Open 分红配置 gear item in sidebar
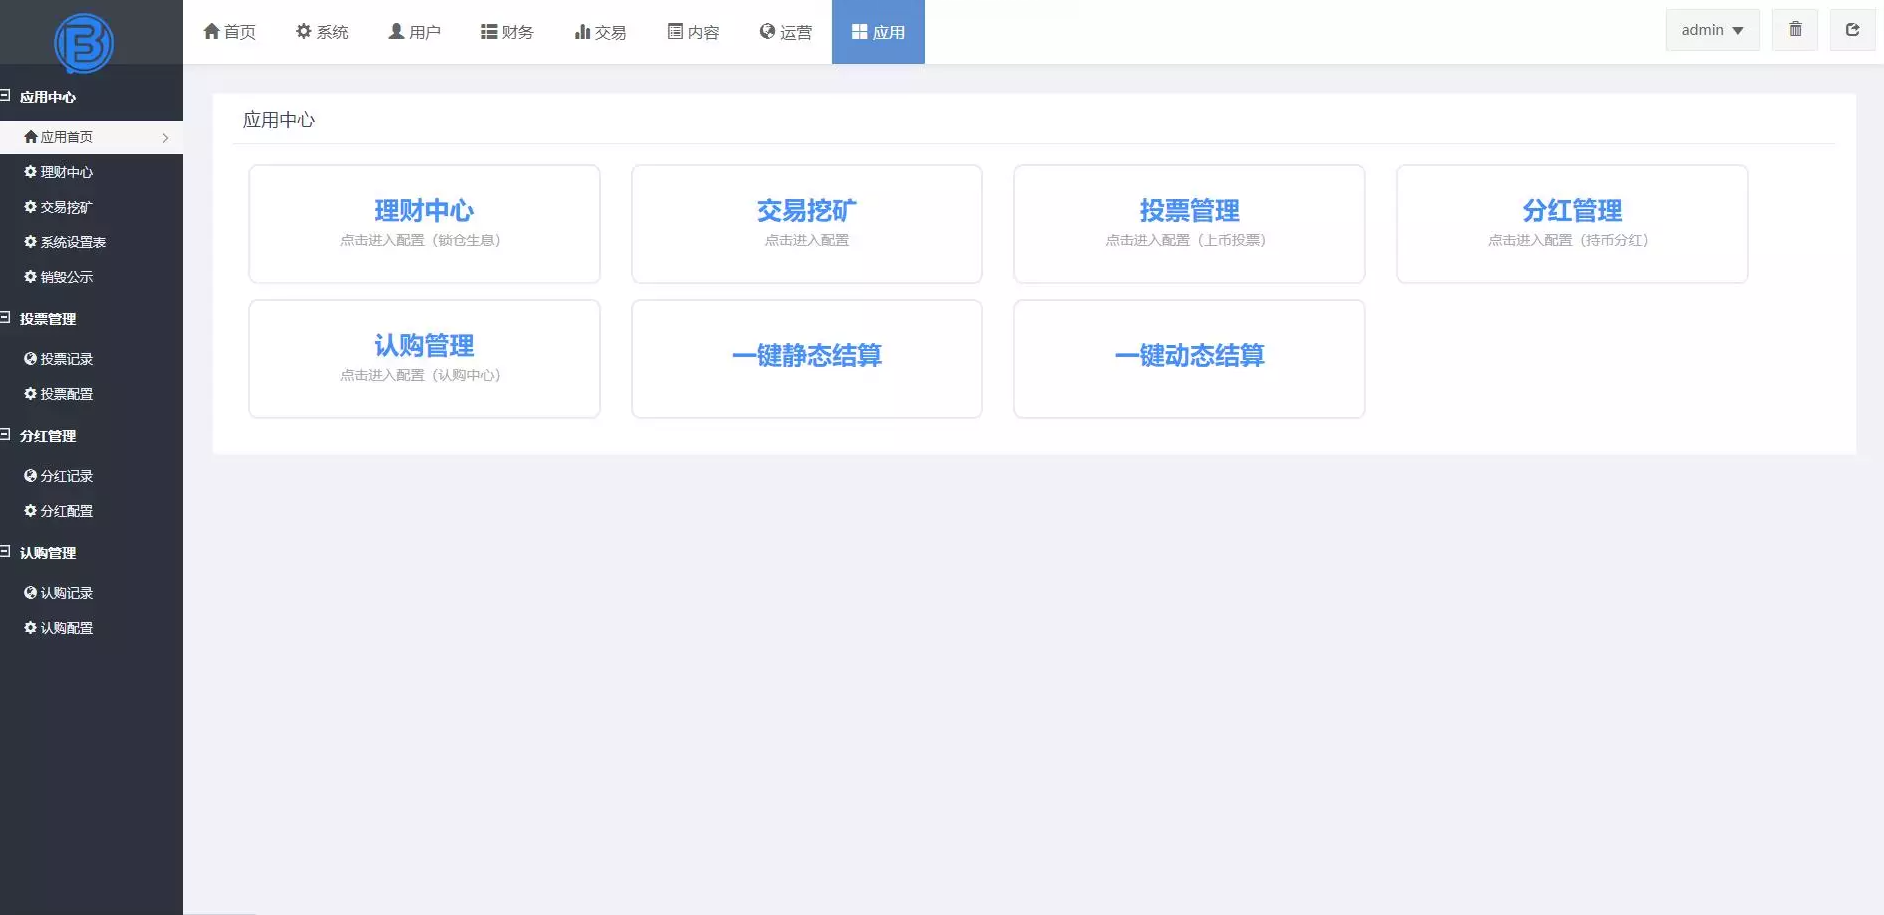1884x915 pixels. (x=64, y=510)
